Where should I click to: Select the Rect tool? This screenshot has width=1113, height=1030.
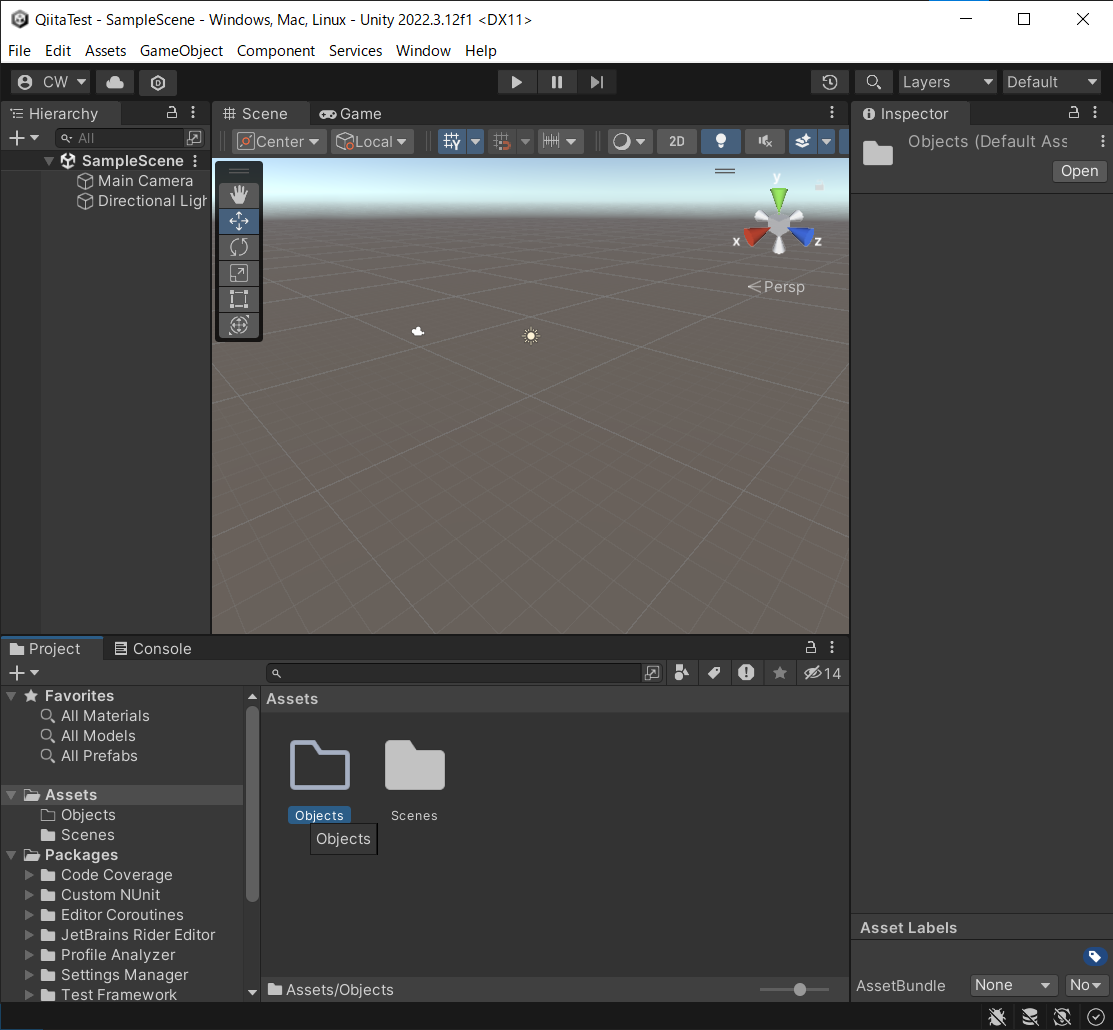238,299
